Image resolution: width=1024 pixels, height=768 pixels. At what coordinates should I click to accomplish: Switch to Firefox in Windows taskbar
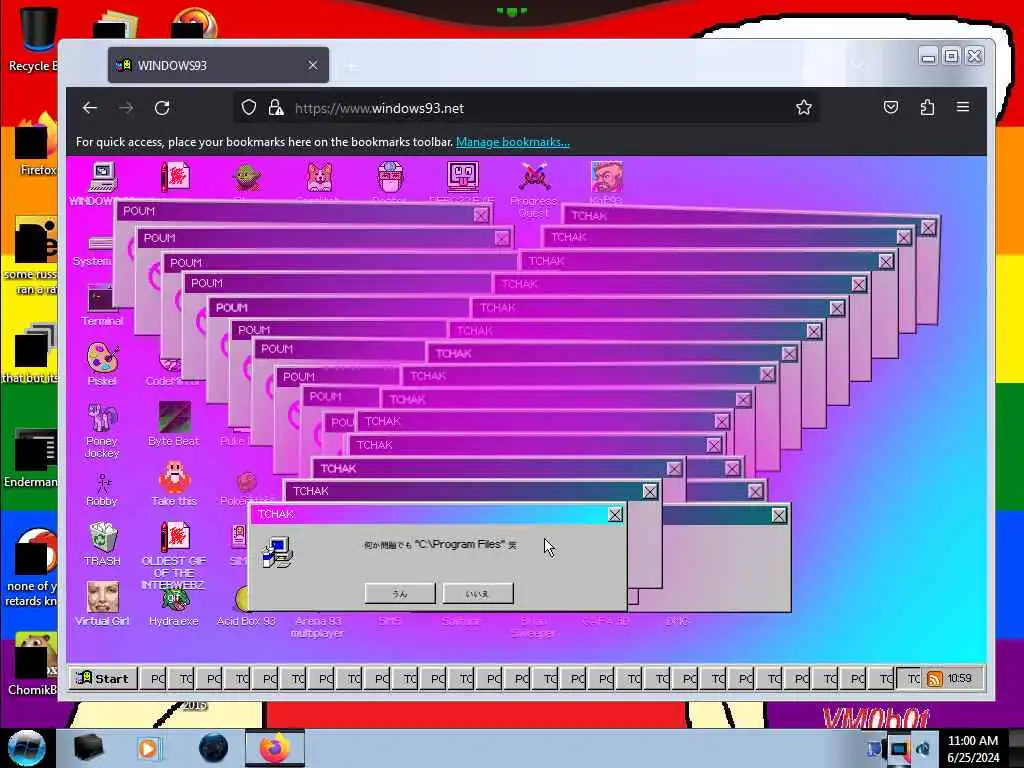[x=275, y=748]
